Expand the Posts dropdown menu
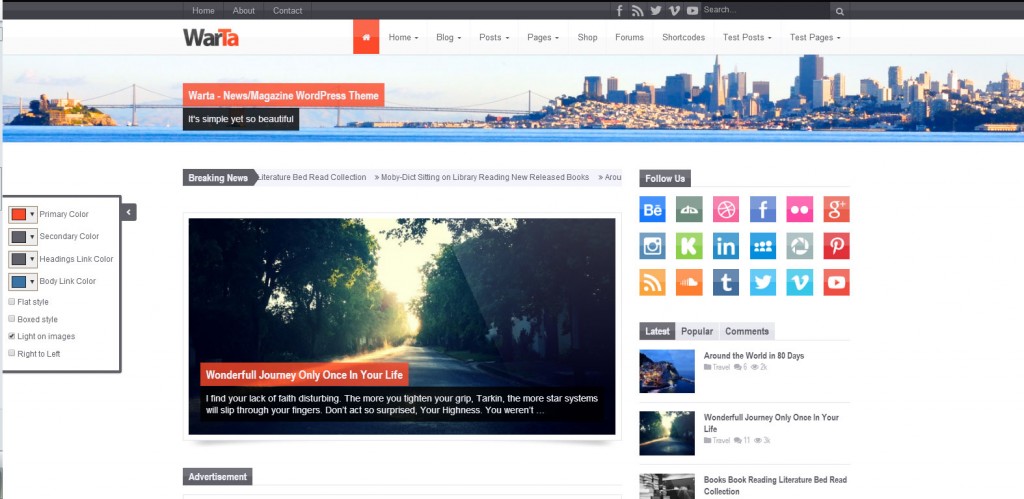Viewport: 1024px width, 499px height. click(494, 37)
